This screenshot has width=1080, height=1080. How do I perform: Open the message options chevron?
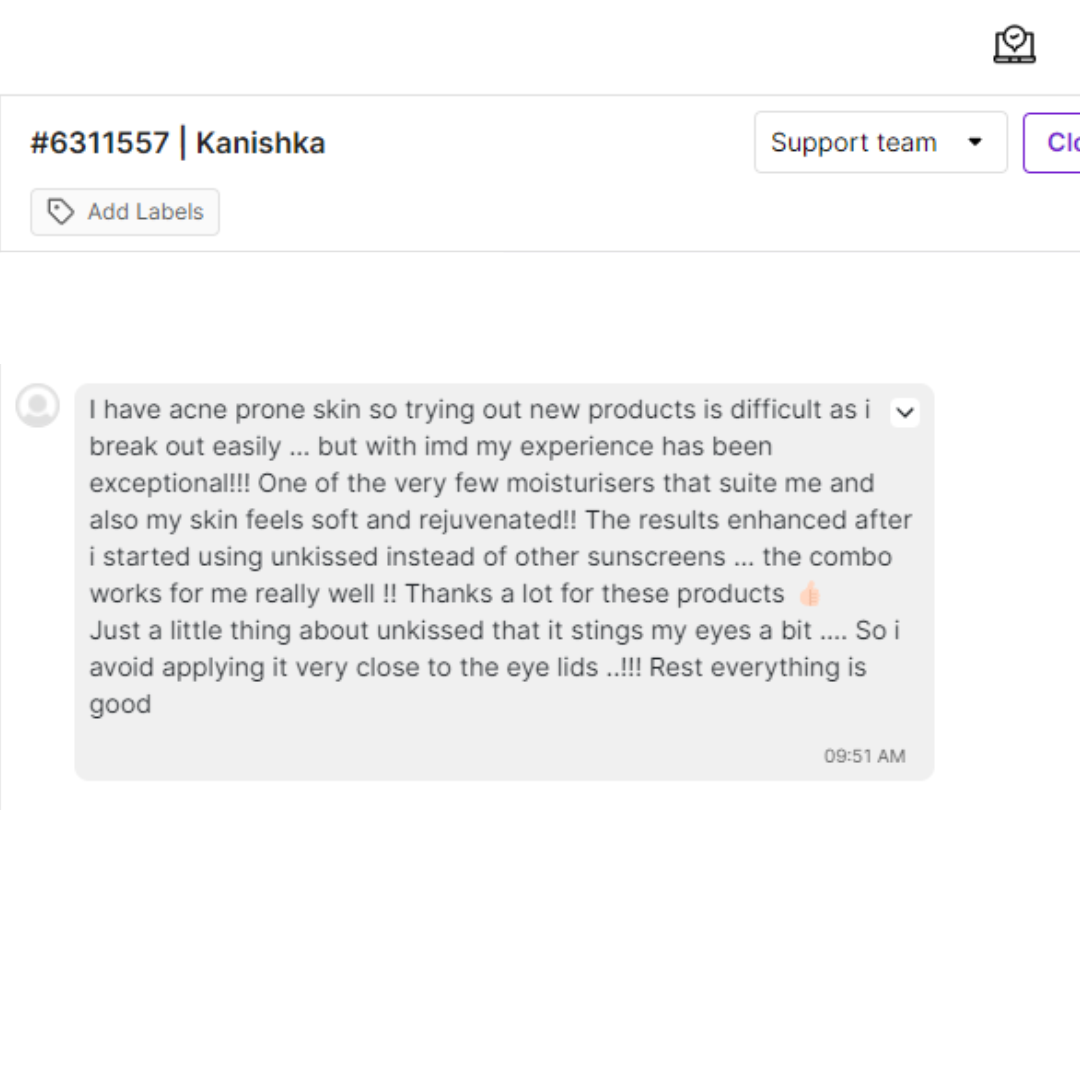tap(904, 412)
